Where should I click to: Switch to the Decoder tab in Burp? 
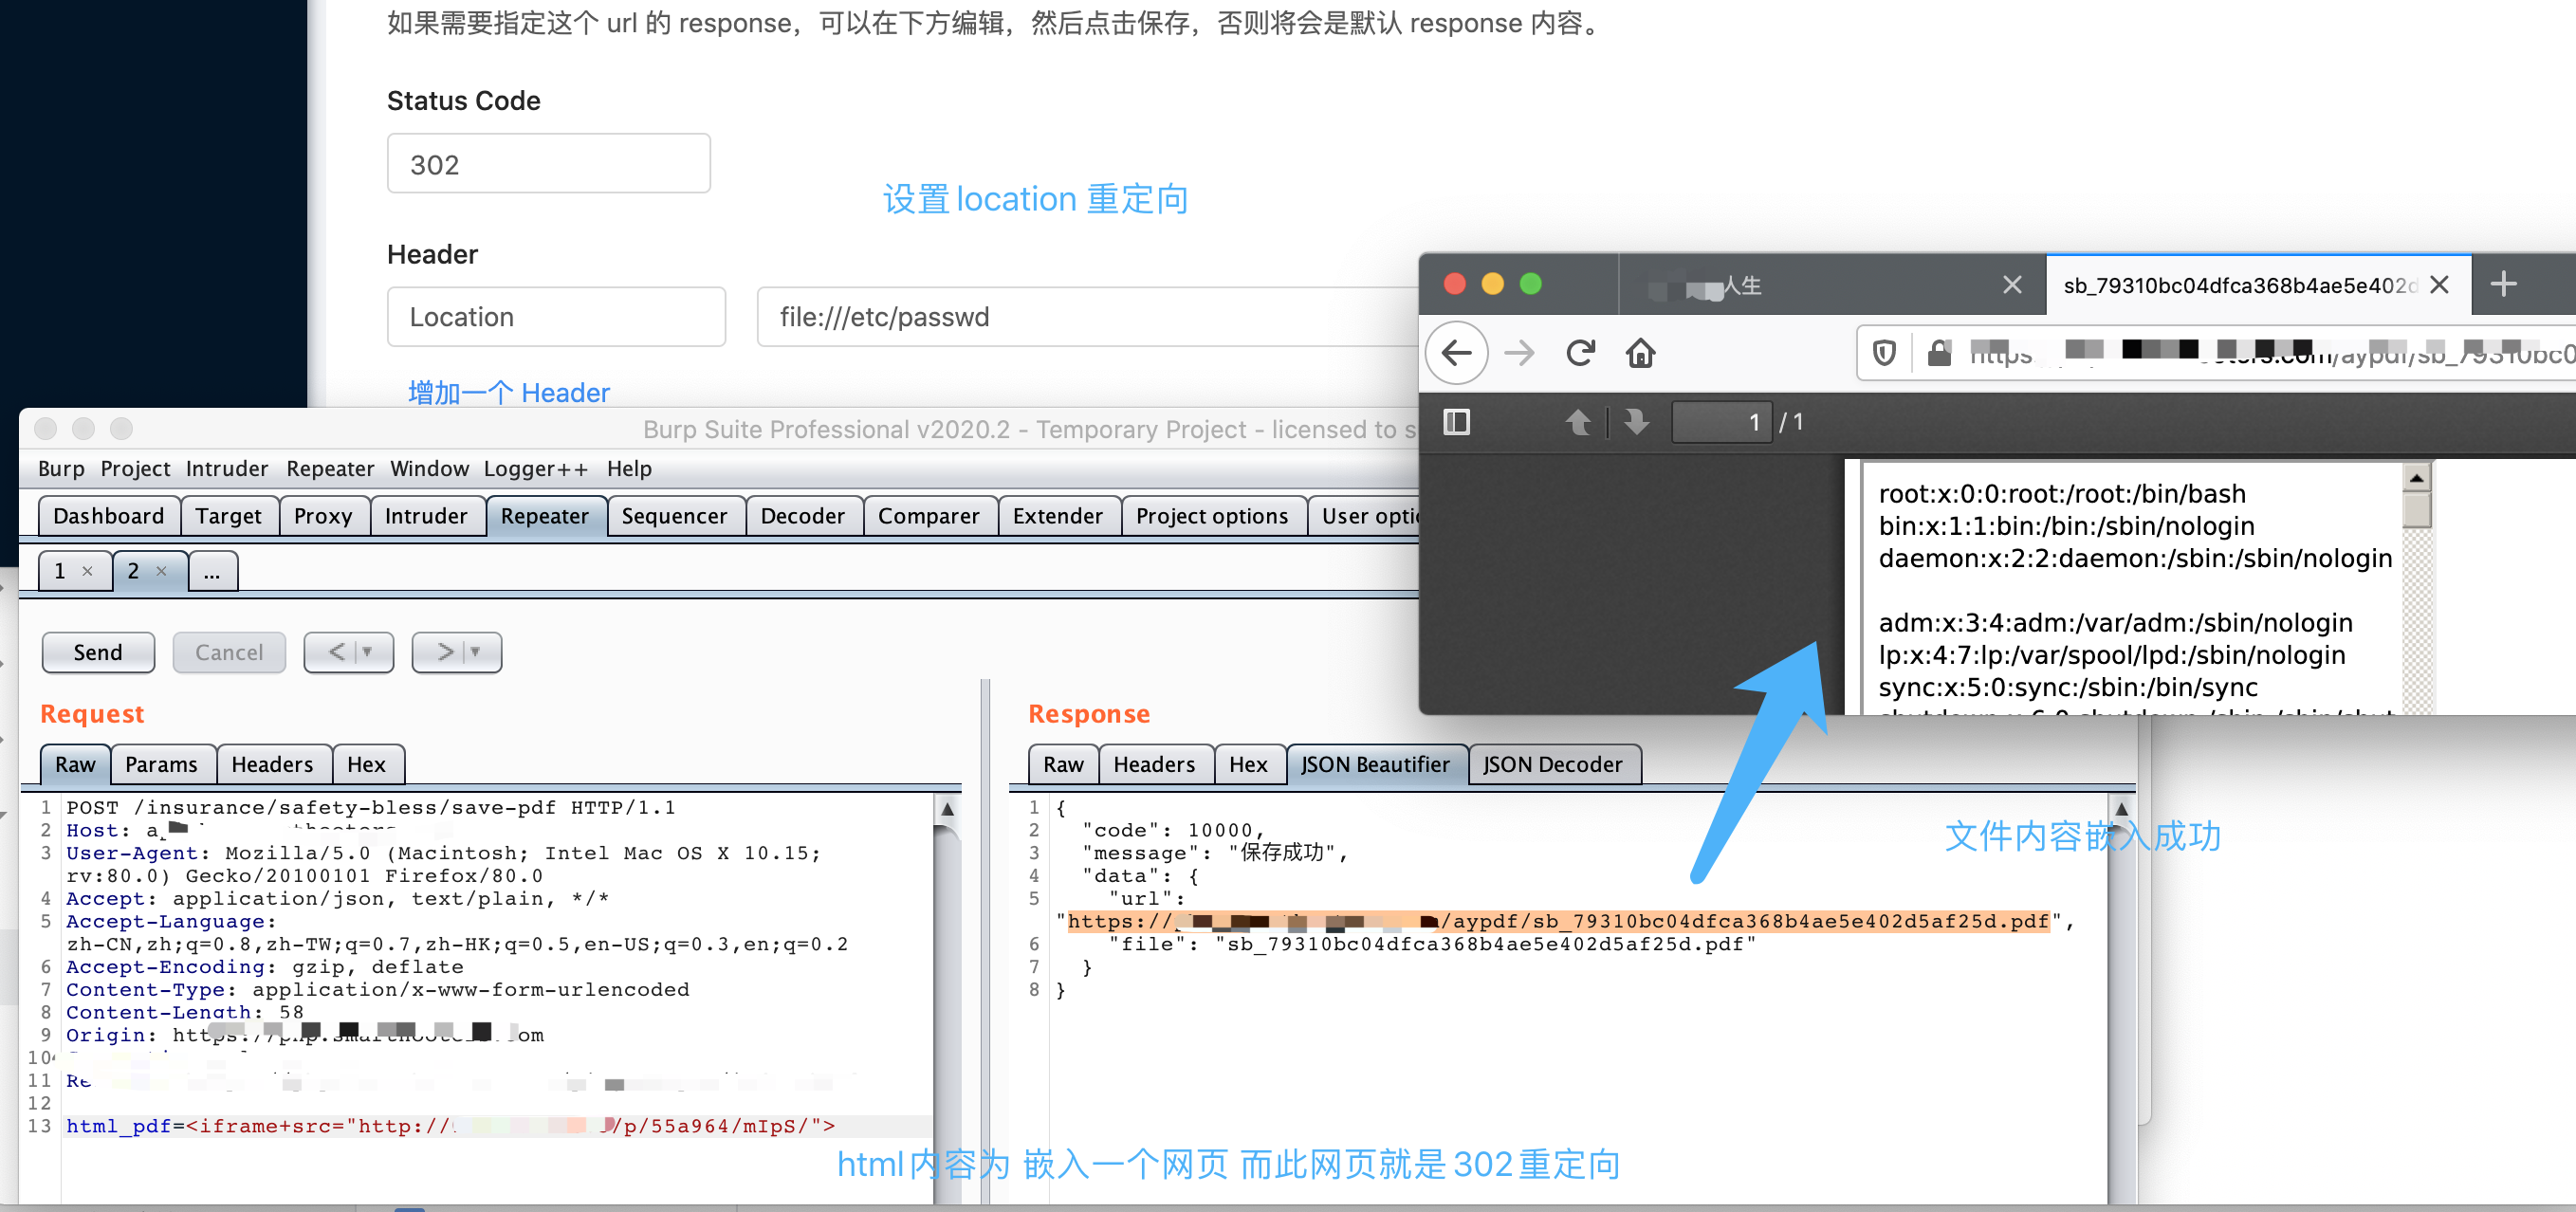[803, 516]
